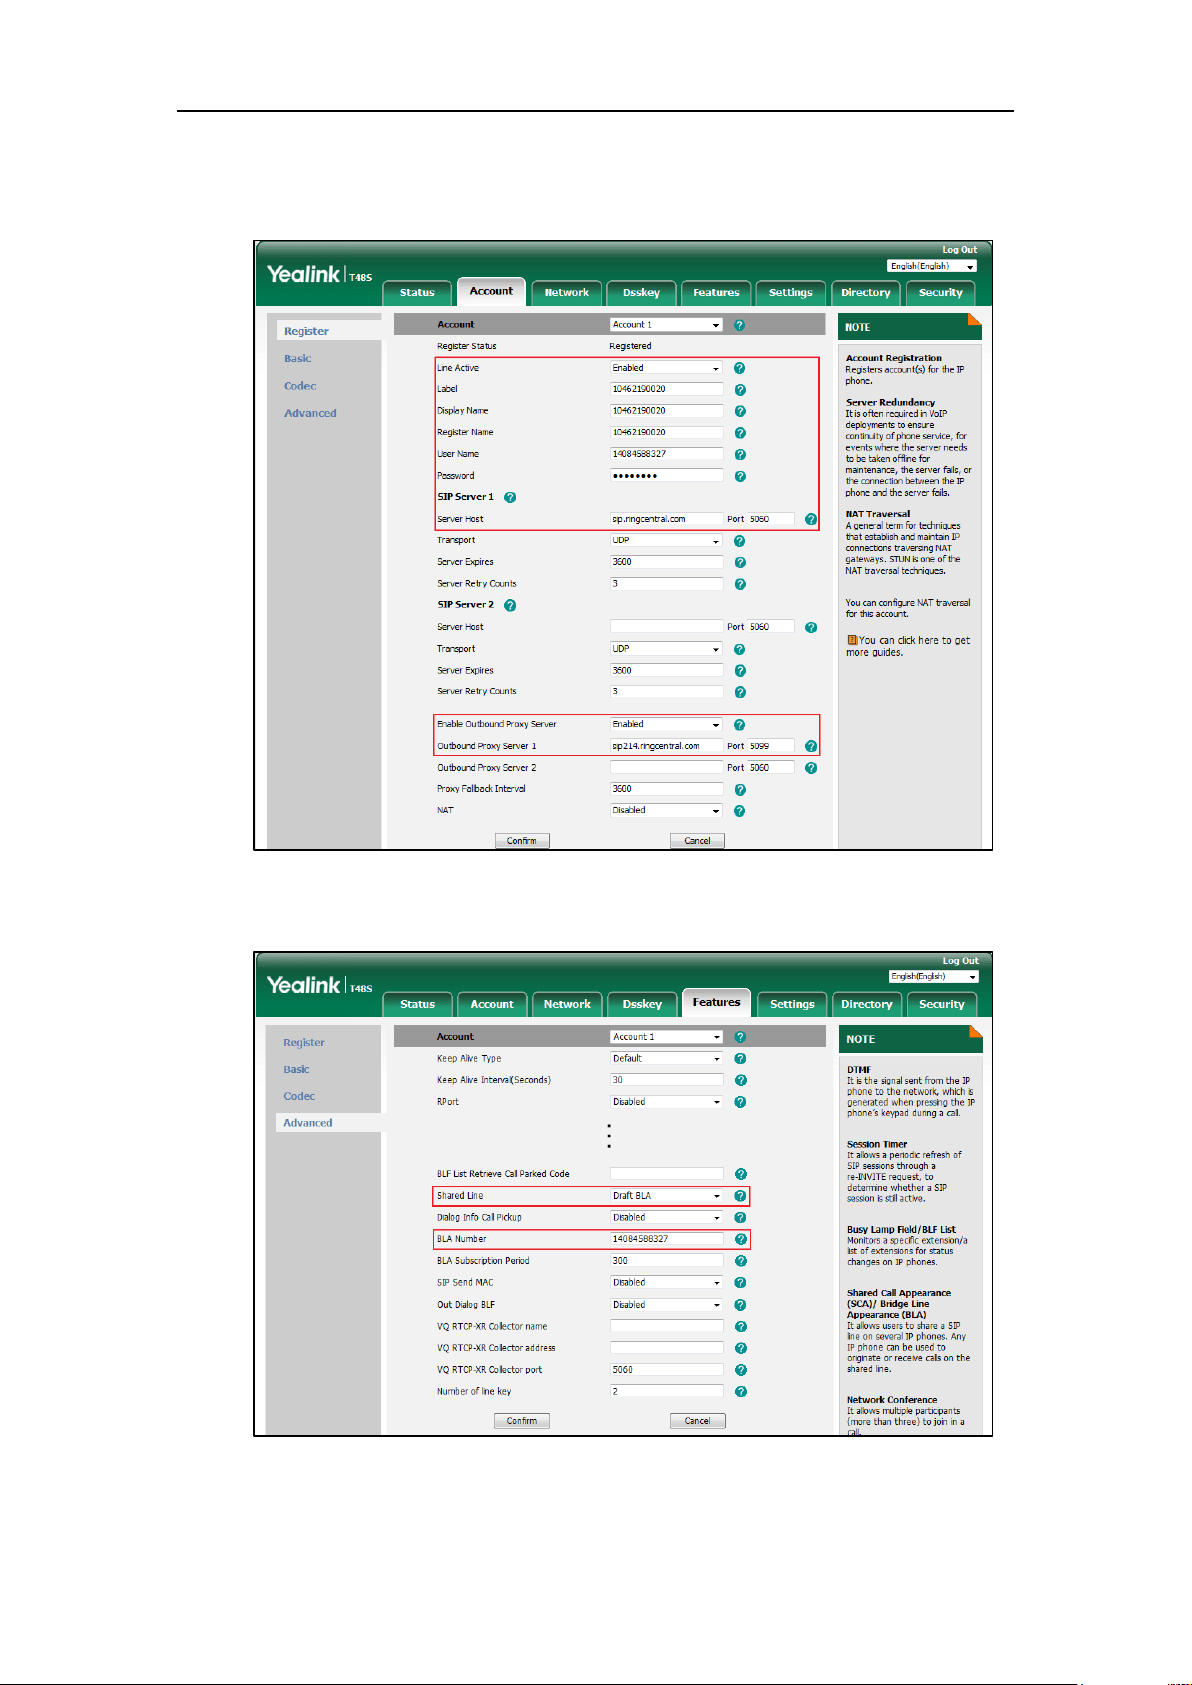Image resolution: width=1192 pixels, height=1685 pixels.
Task: Expand the Enable Outbound Proxy Server dropdown
Action: coord(666,724)
